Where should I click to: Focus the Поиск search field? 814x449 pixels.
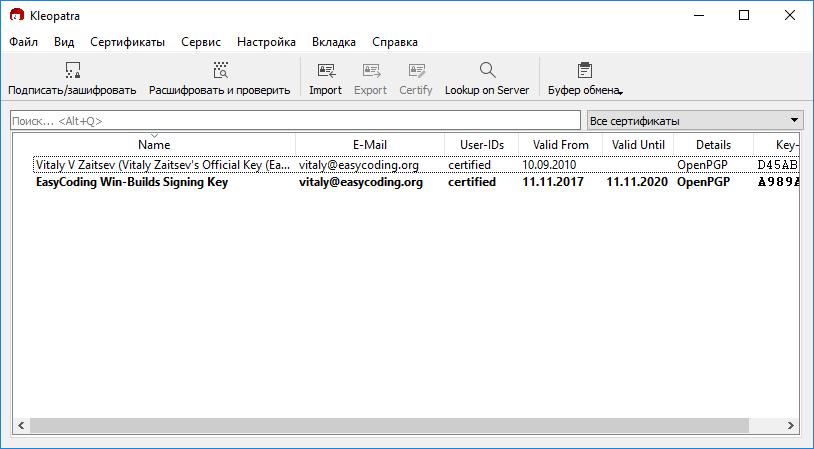tap(295, 120)
